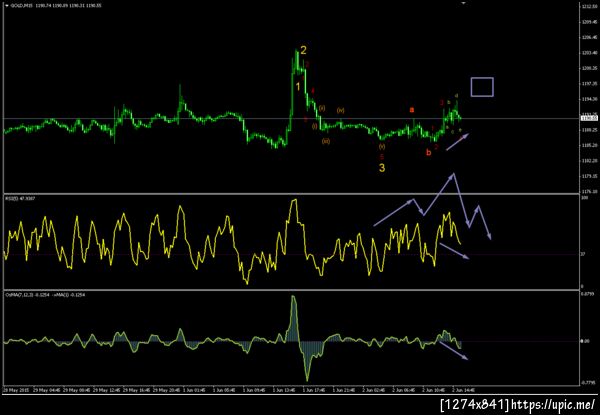Click the OsMA indicator label in the bottom pane
Screen dimensions: 600x415
pos(45,295)
